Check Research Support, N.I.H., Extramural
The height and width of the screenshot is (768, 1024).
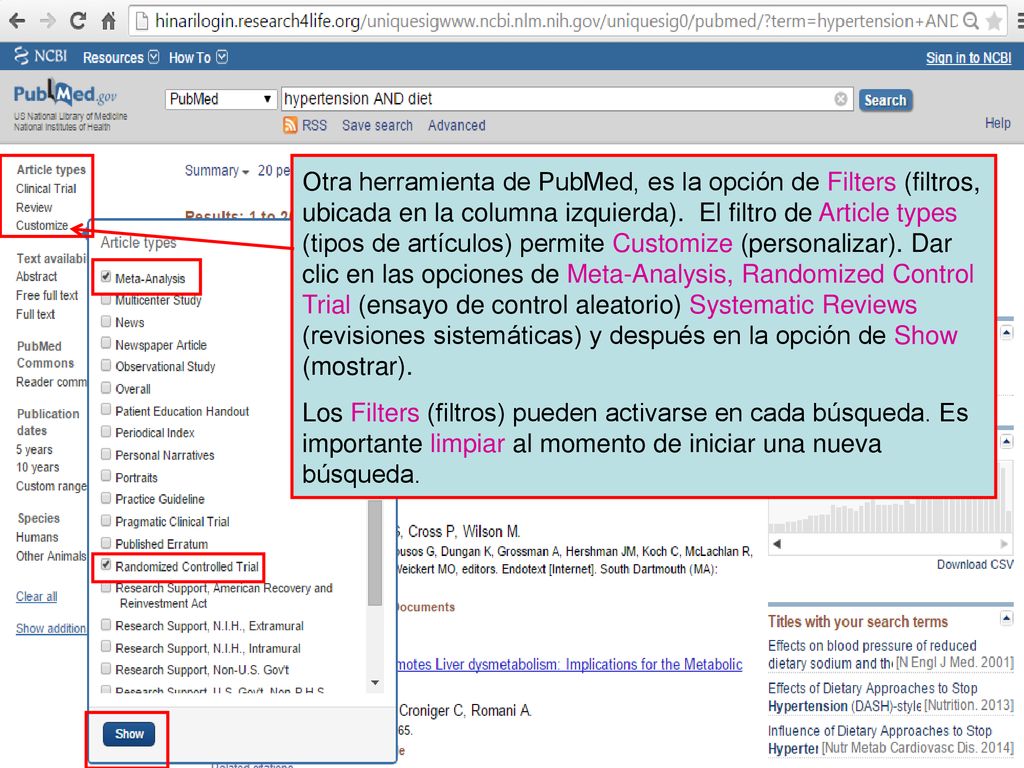pyautogui.click(x=106, y=625)
